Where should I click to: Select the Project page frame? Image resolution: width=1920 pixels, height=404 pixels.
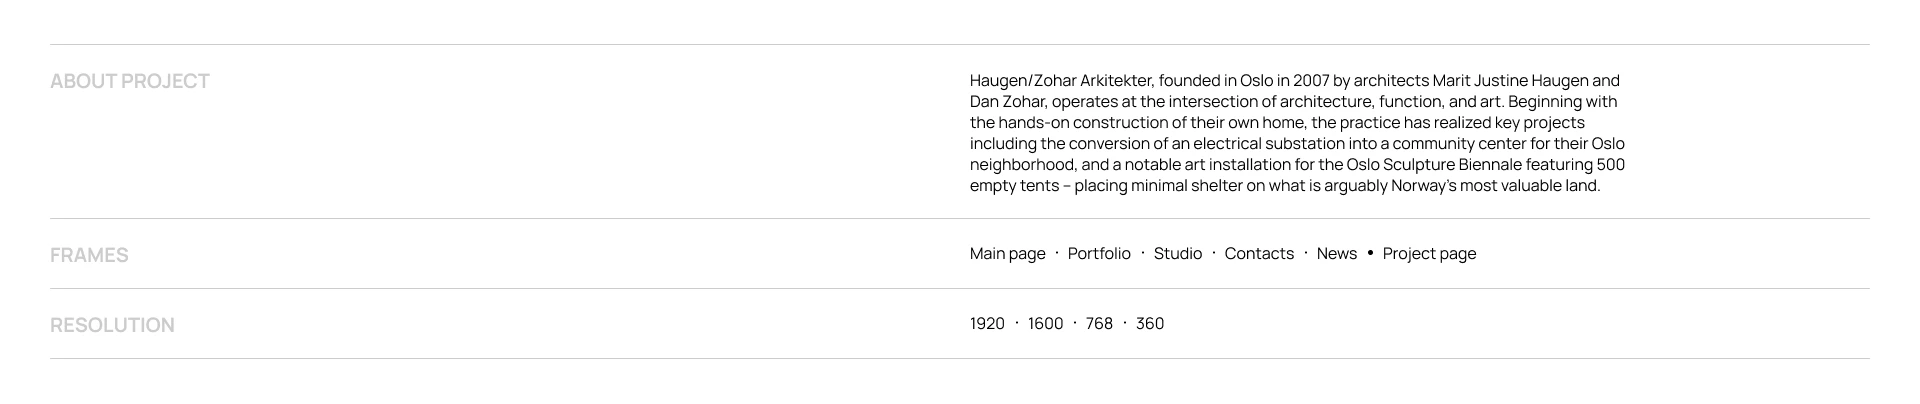click(x=1429, y=254)
